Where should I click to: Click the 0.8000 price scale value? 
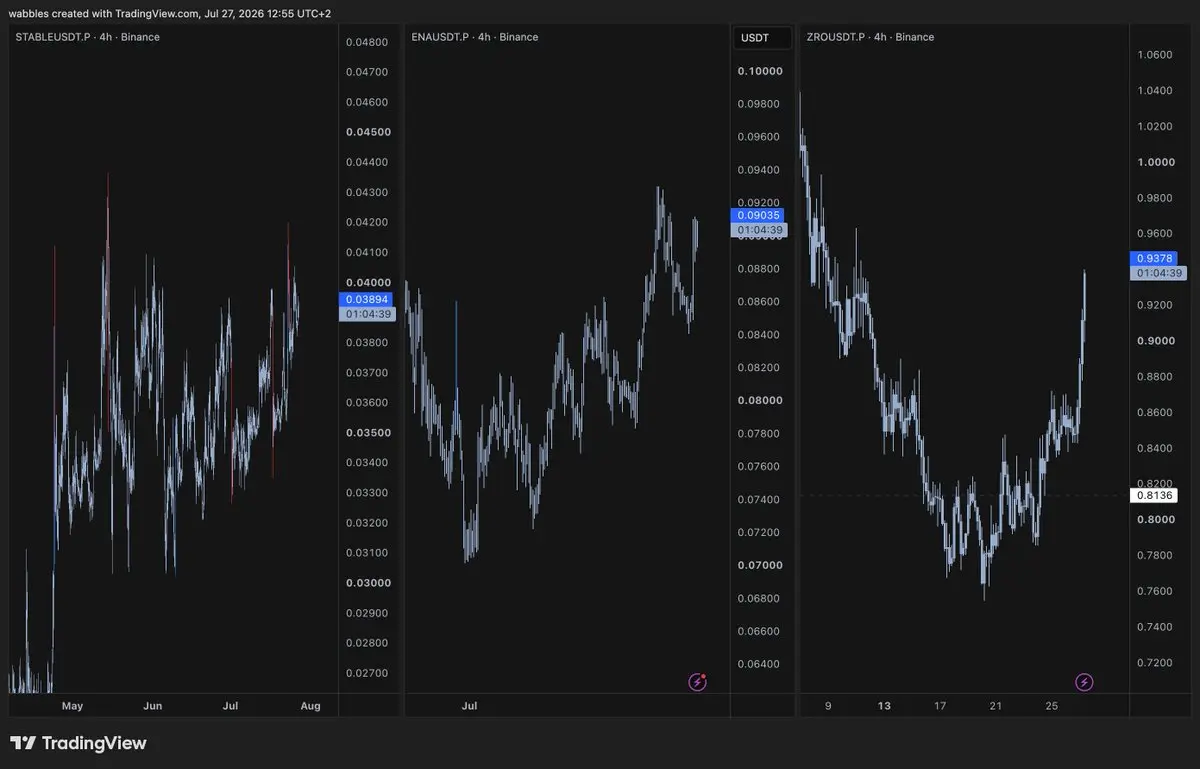1155,519
